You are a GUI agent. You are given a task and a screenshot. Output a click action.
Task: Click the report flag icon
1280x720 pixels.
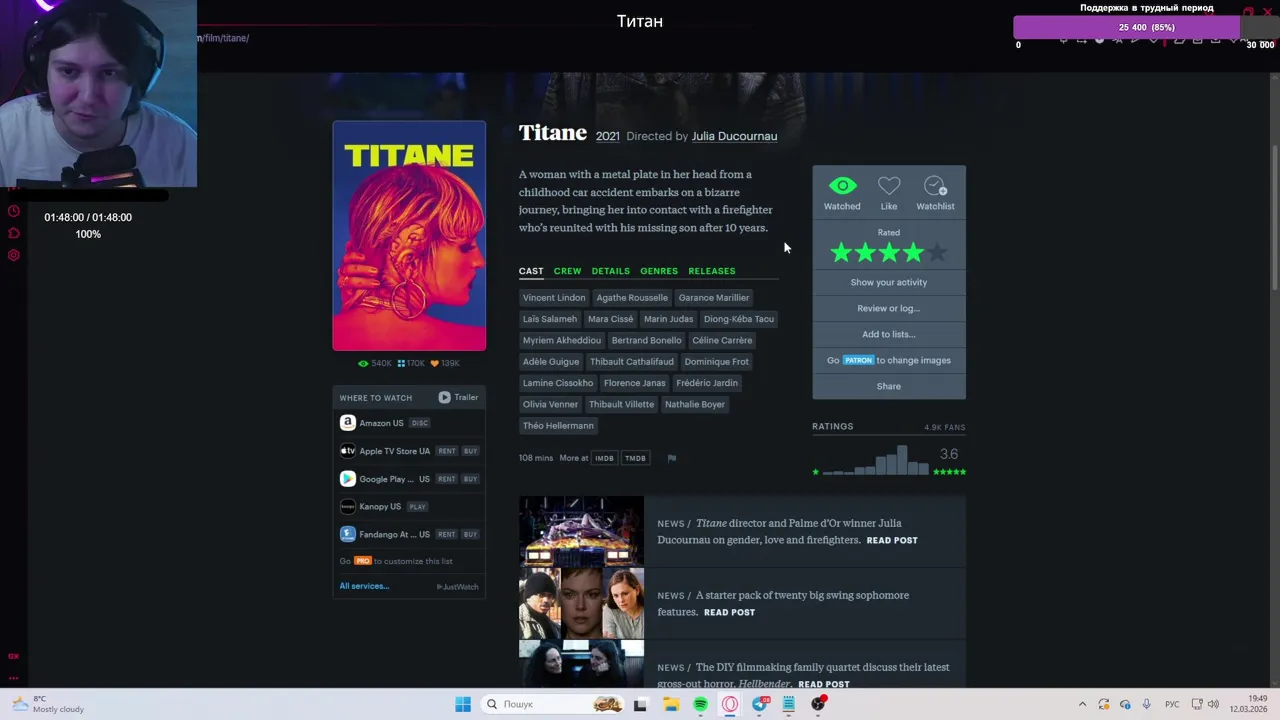[x=672, y=458]
